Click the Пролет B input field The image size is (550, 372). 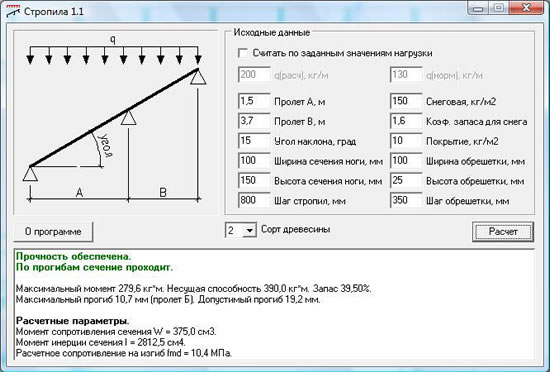click(x=254, y=121)
